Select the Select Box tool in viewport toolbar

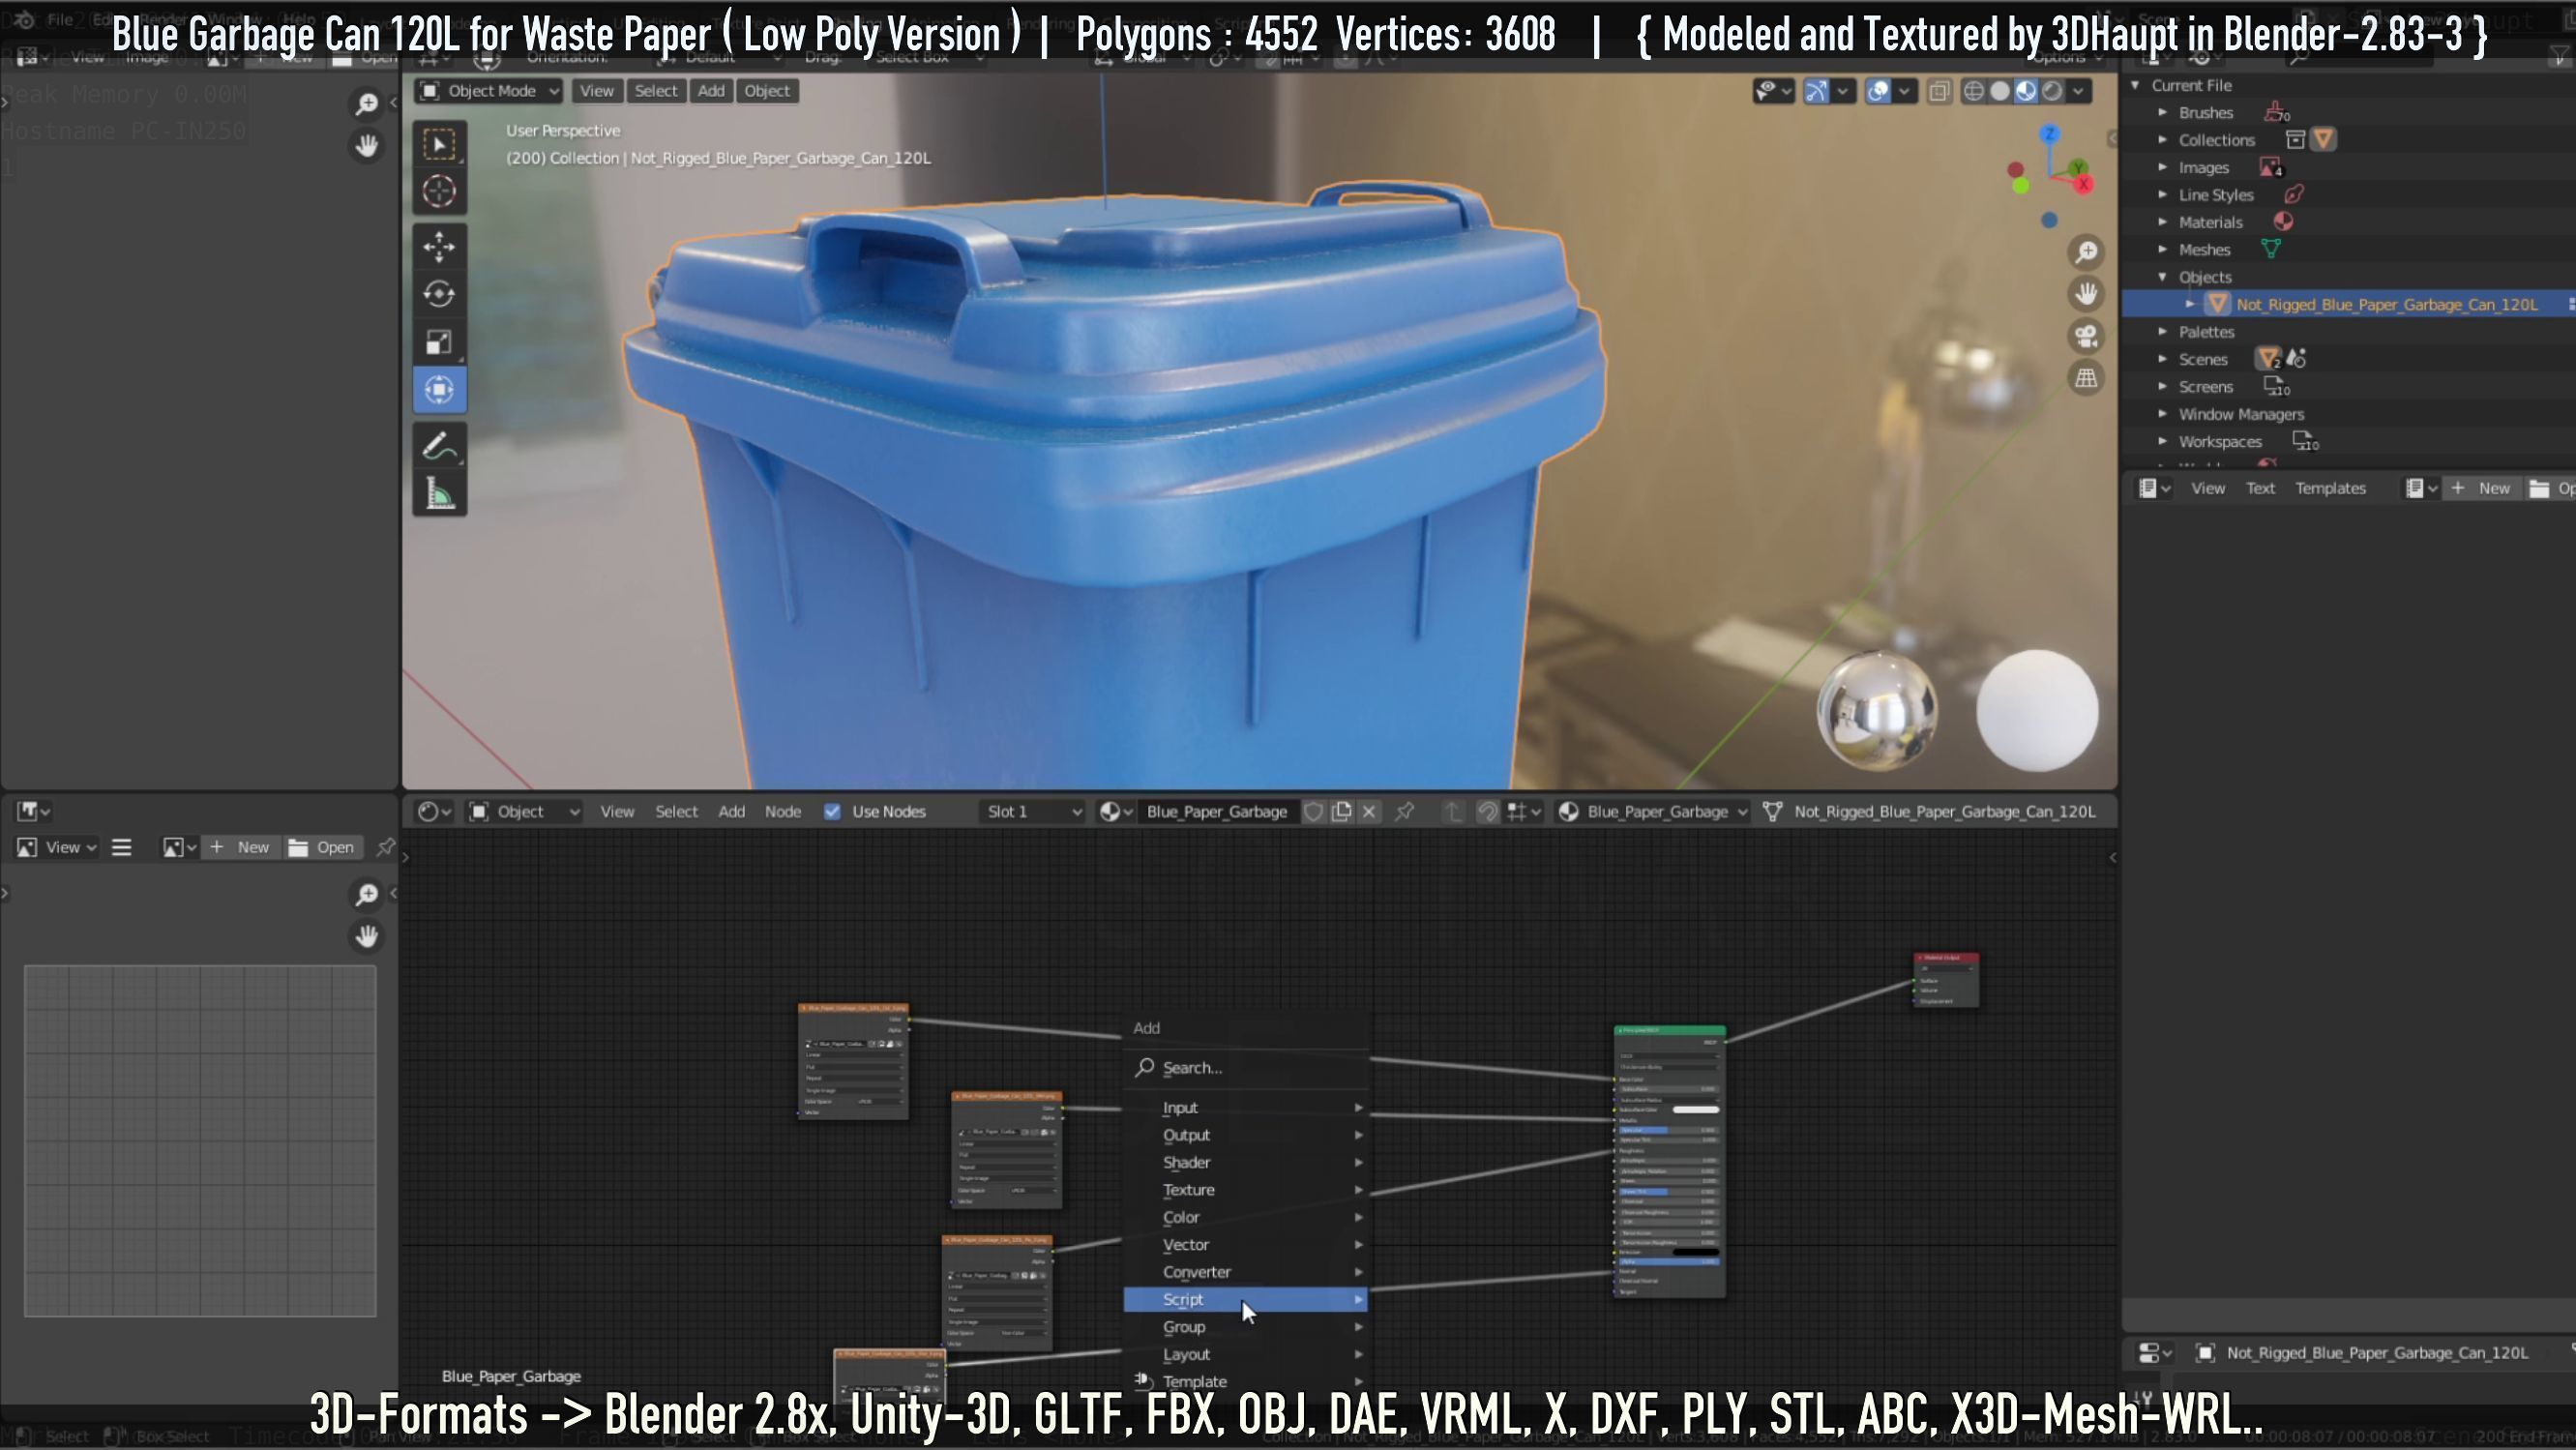point(439,144)
